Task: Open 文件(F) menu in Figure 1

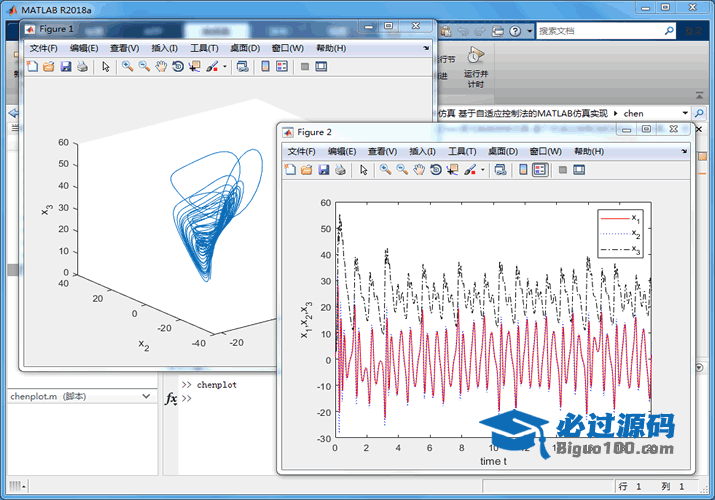Action: (43, 48)
